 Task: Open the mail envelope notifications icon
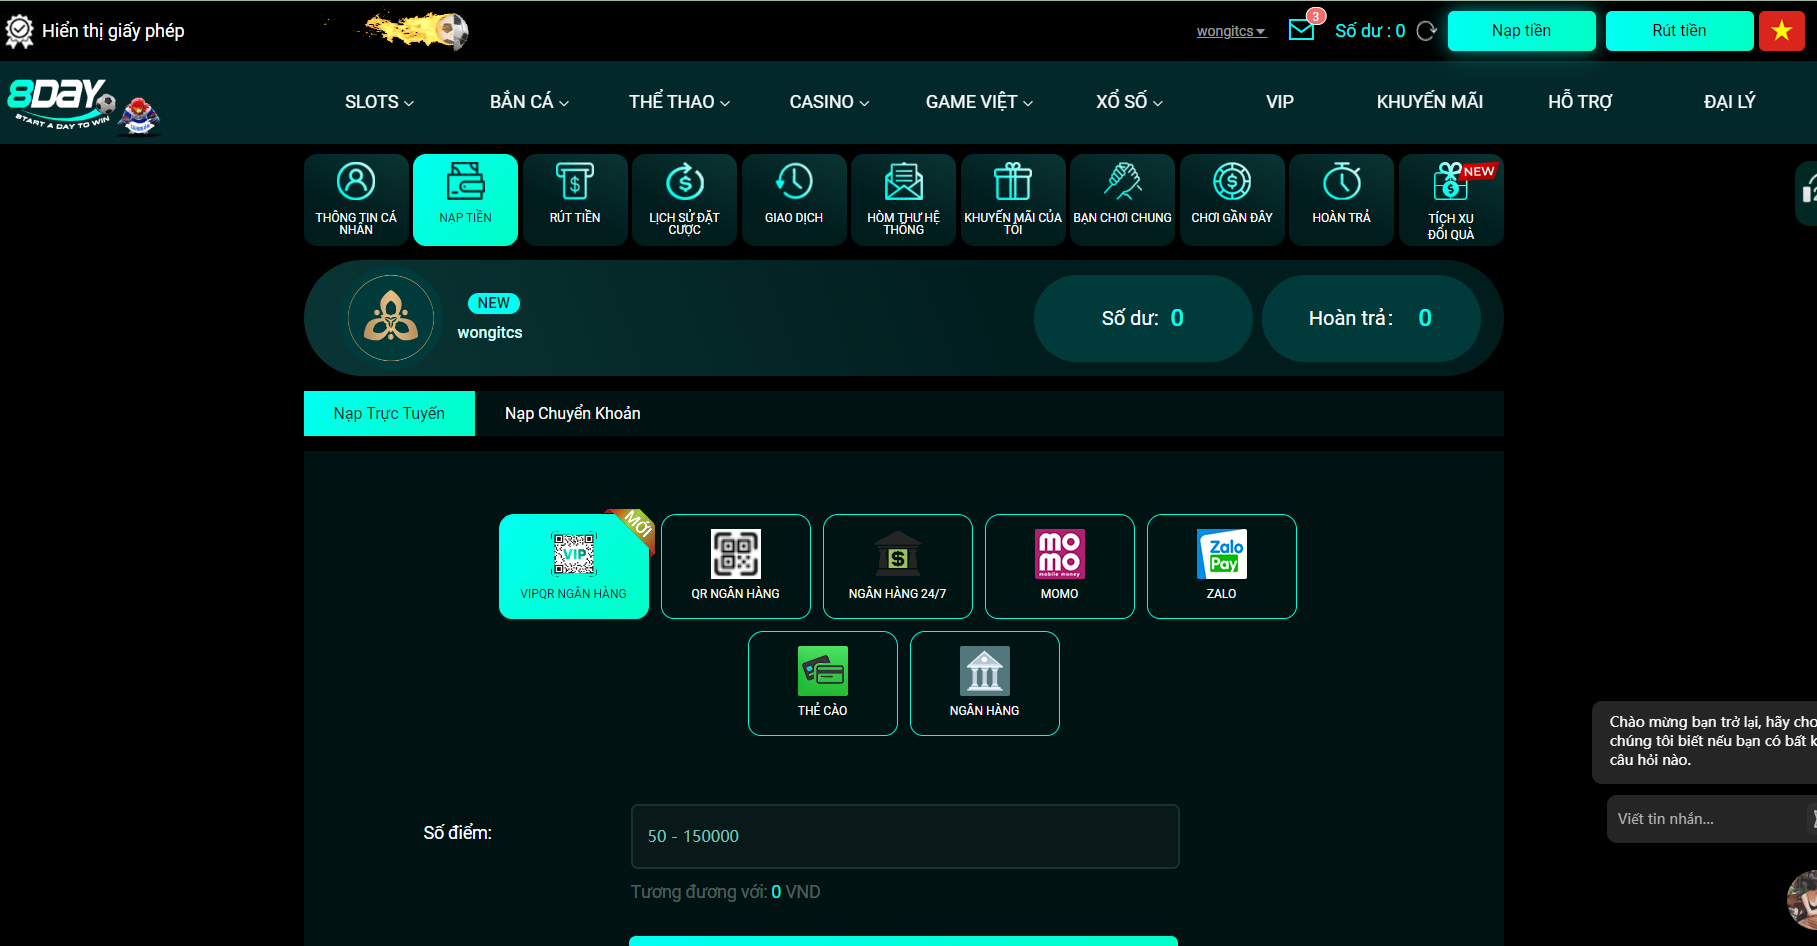click(1301, 30)
